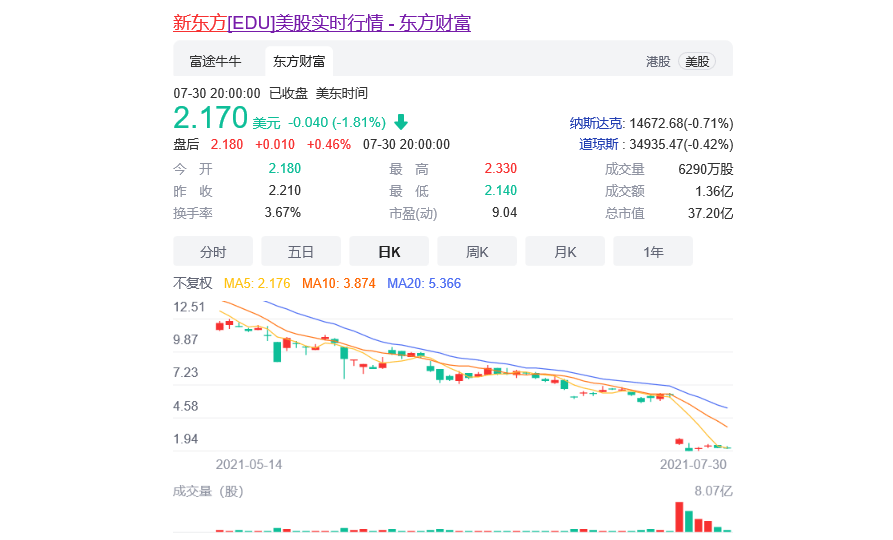Viewport: 893px width, 540px height.
Task: Show the 1年 chart
Action: [653, 251]
